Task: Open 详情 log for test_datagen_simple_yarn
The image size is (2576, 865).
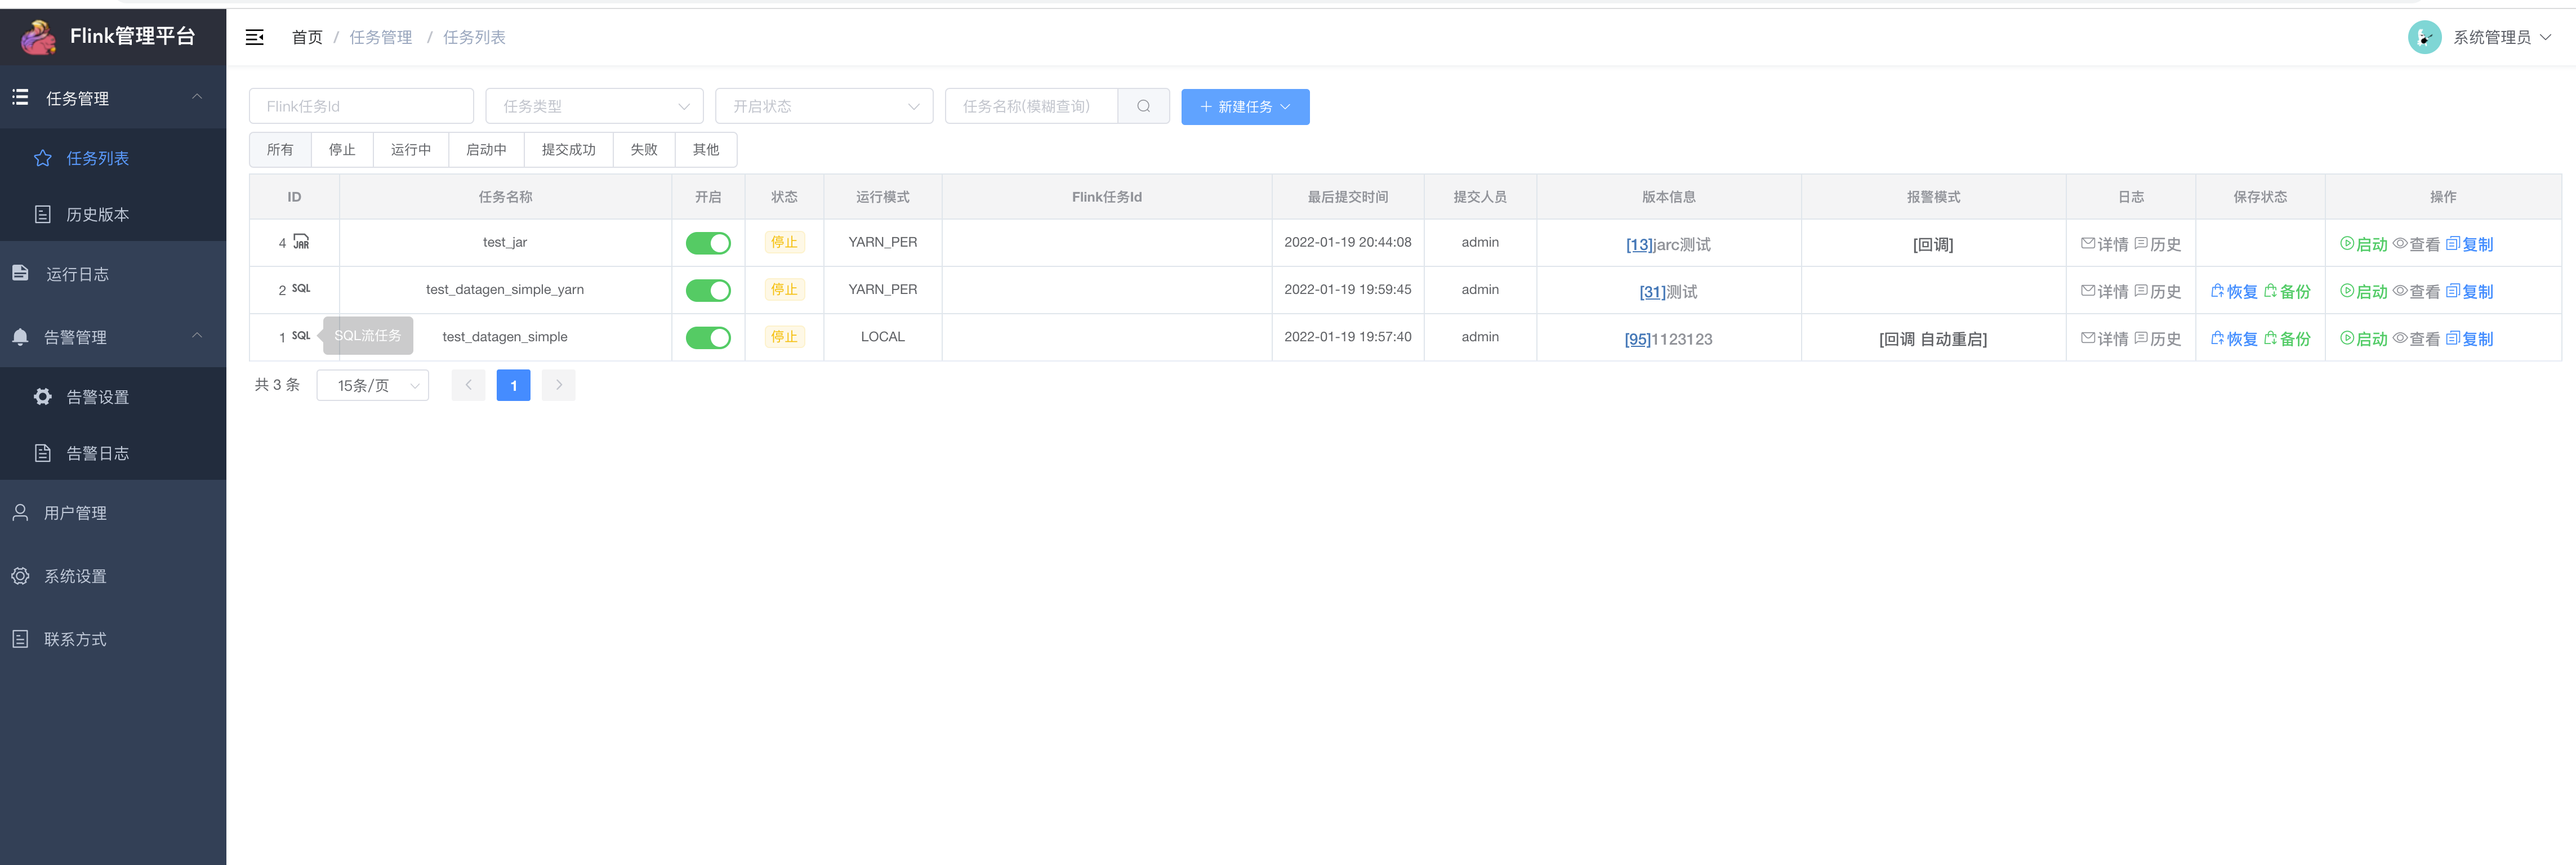Action: coord(2105,291)
